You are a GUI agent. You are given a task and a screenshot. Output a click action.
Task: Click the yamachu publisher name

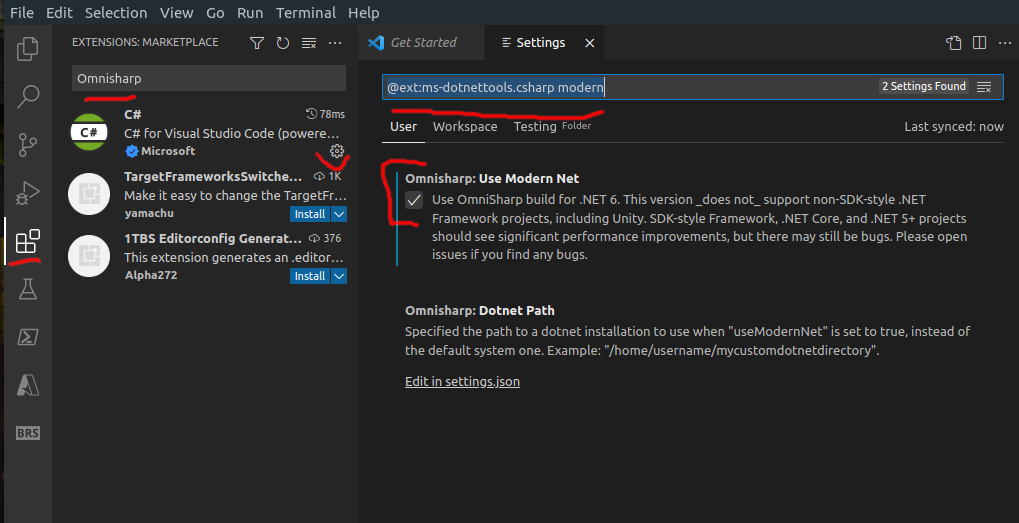click(149, 214)
